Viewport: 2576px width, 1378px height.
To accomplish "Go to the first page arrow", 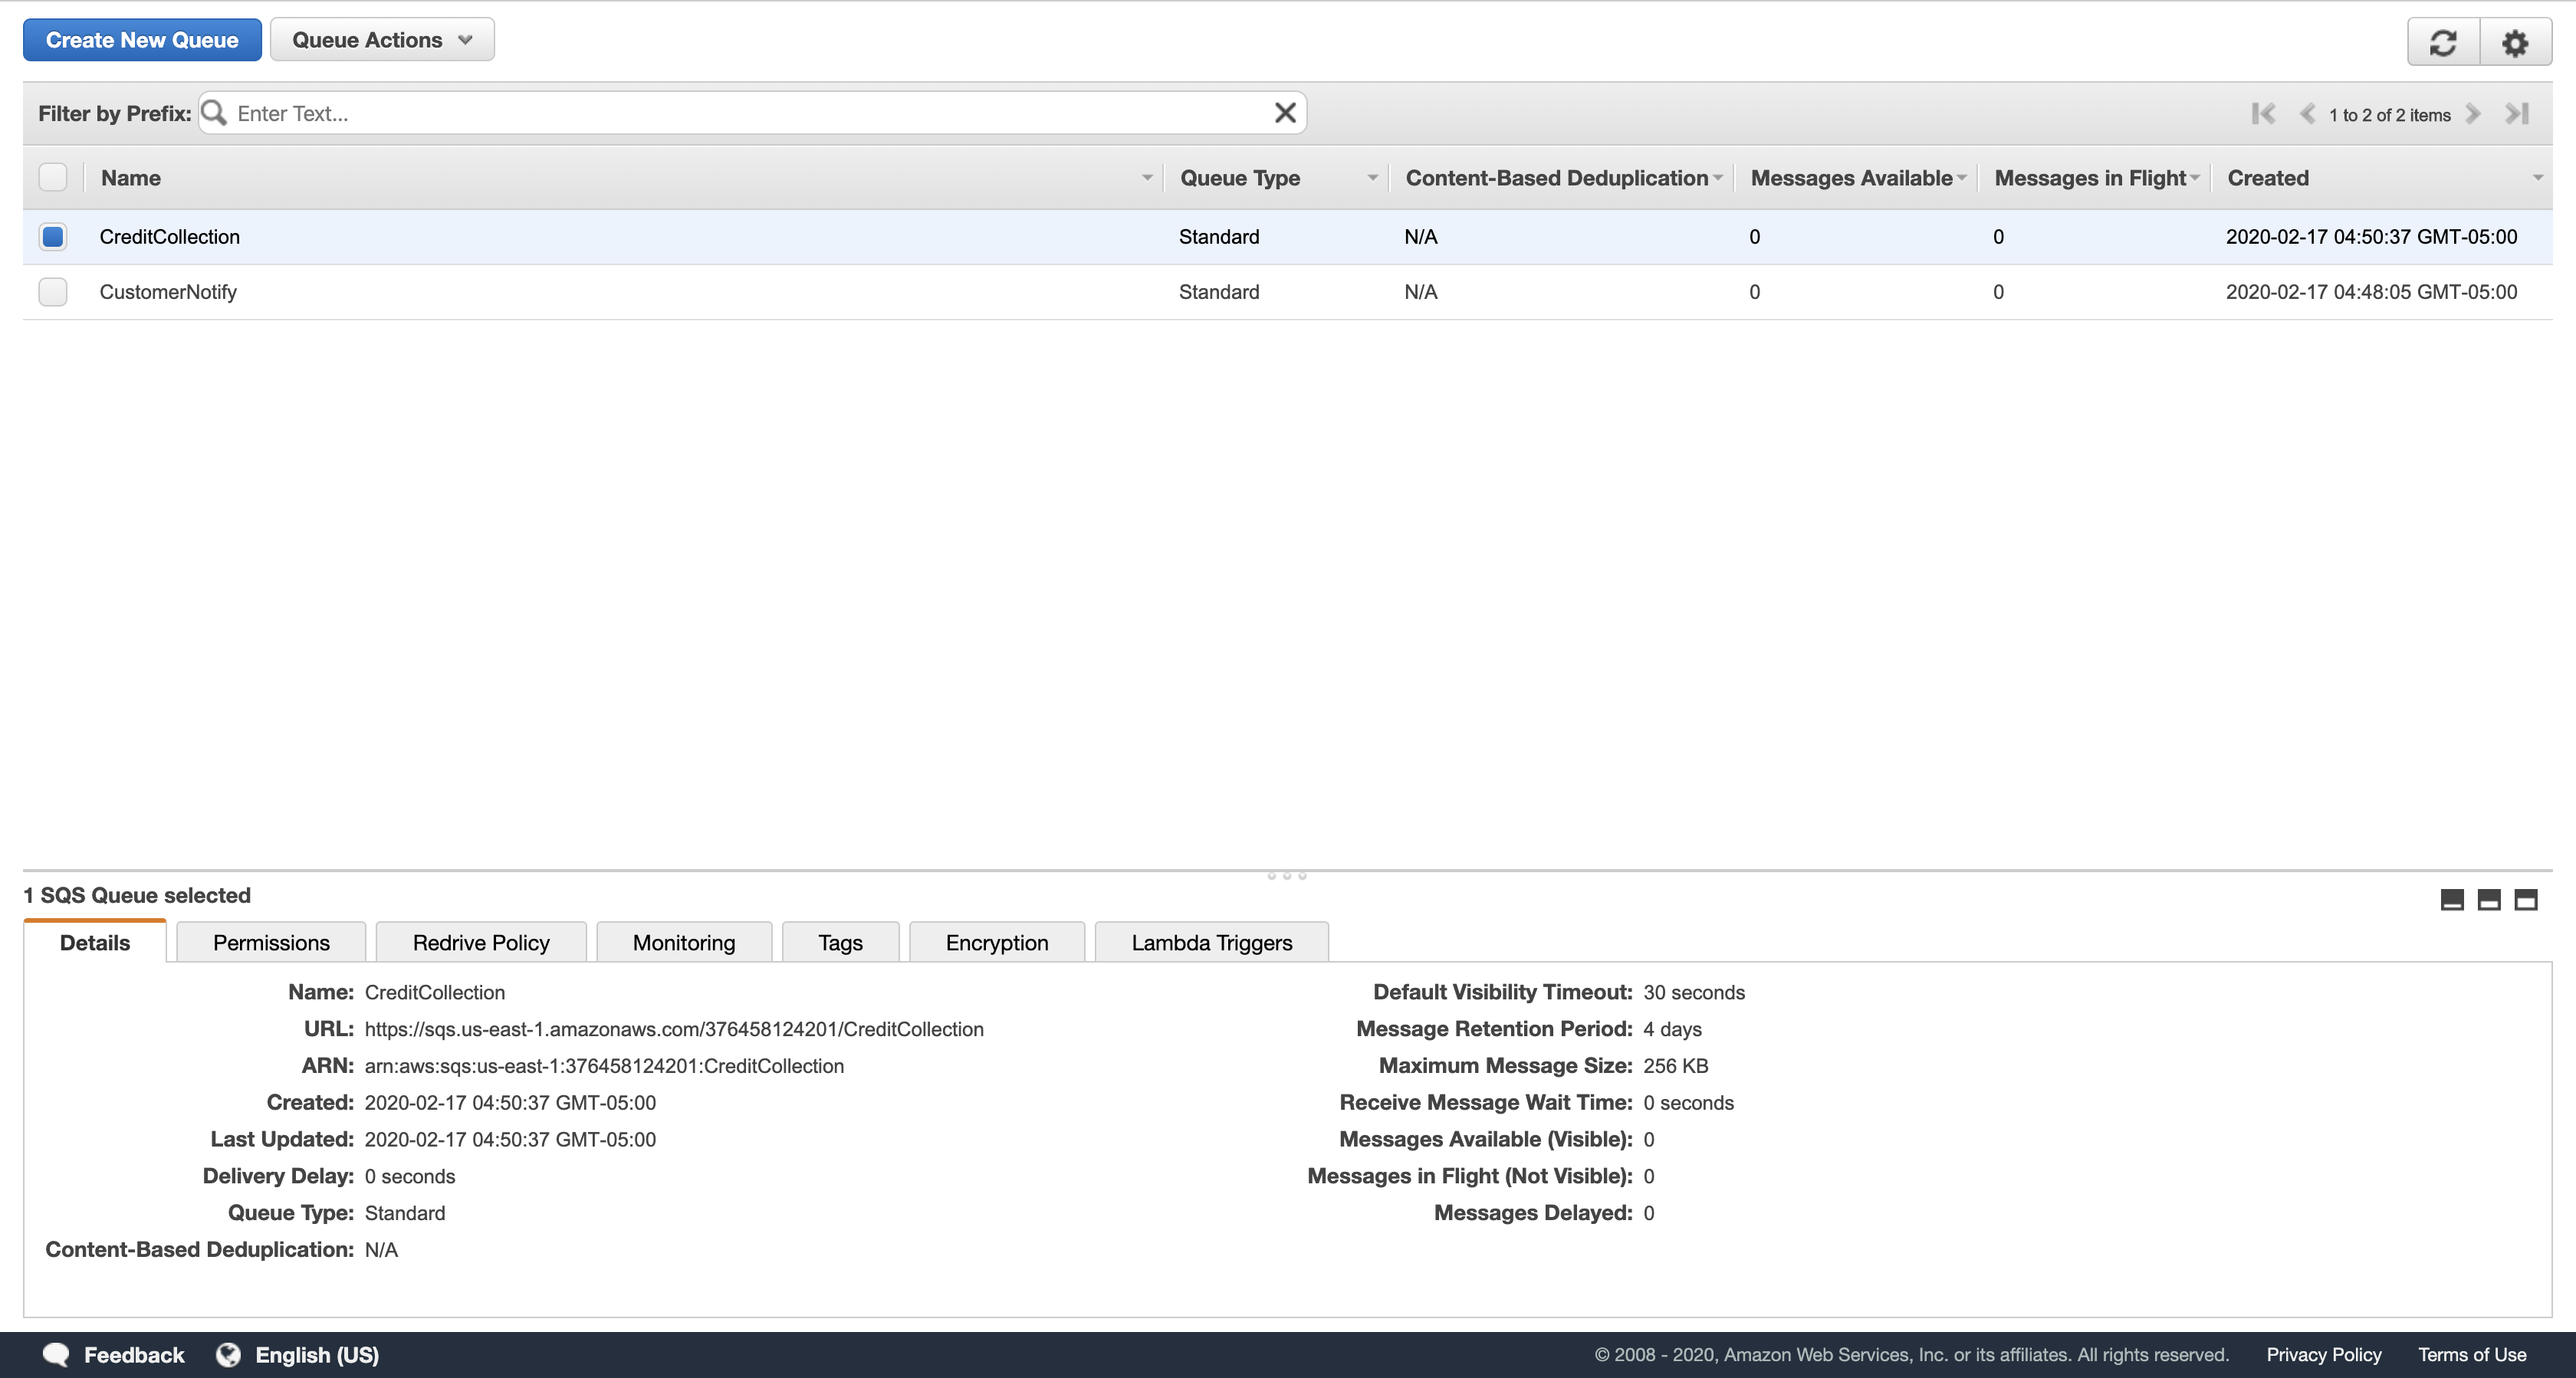I will 2263,114.
